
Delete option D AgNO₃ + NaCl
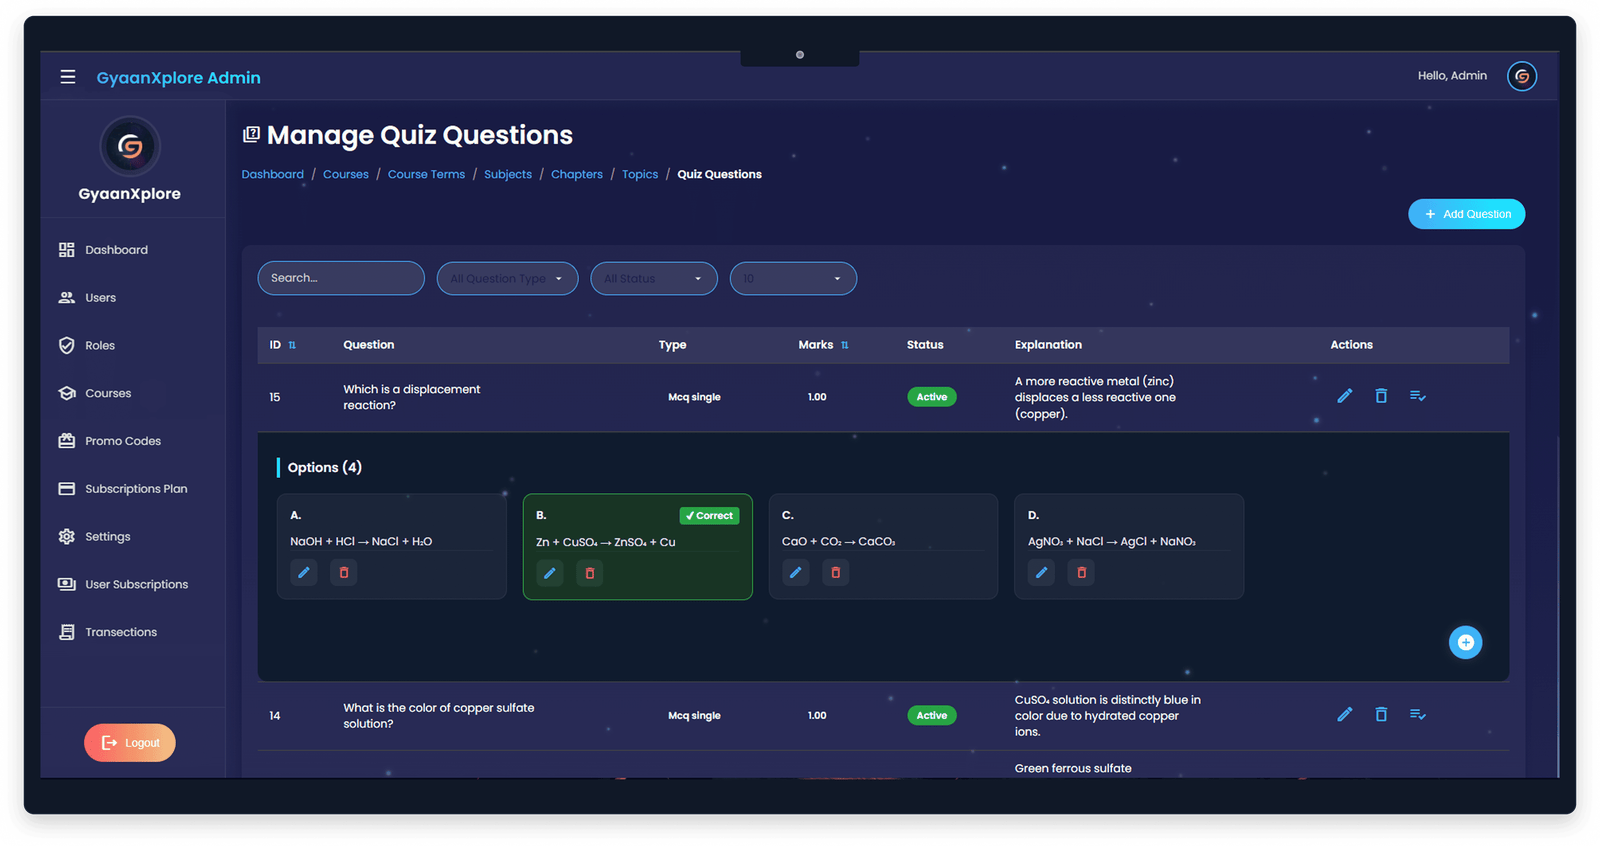point(1081,573)
